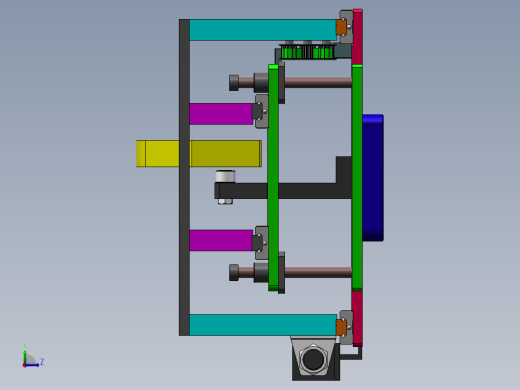Select the blue motor block on right
520x390 pixels.
373,178
